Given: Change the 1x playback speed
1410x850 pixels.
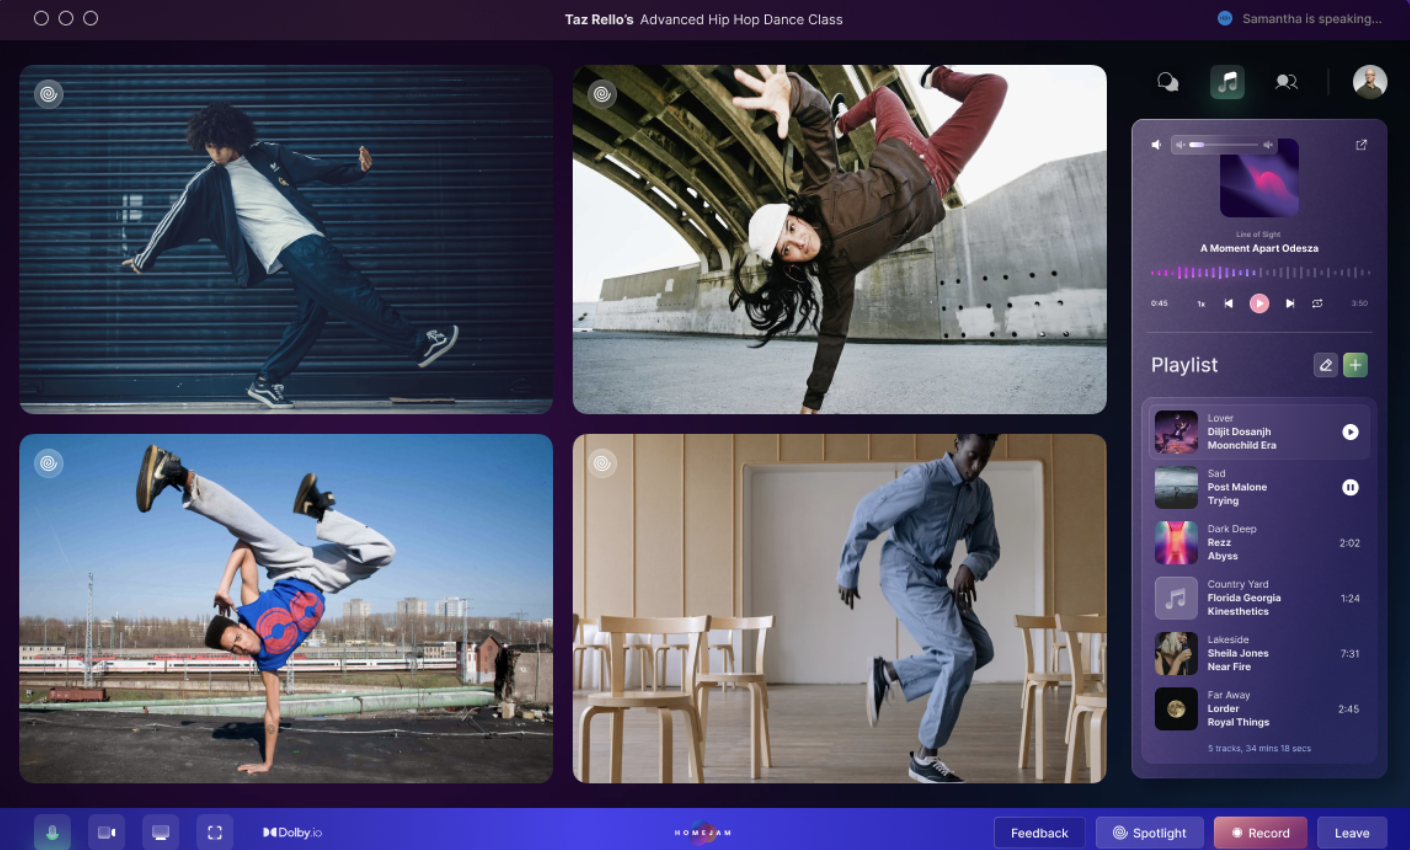Looking at the screenshot, I should 1201,304.
